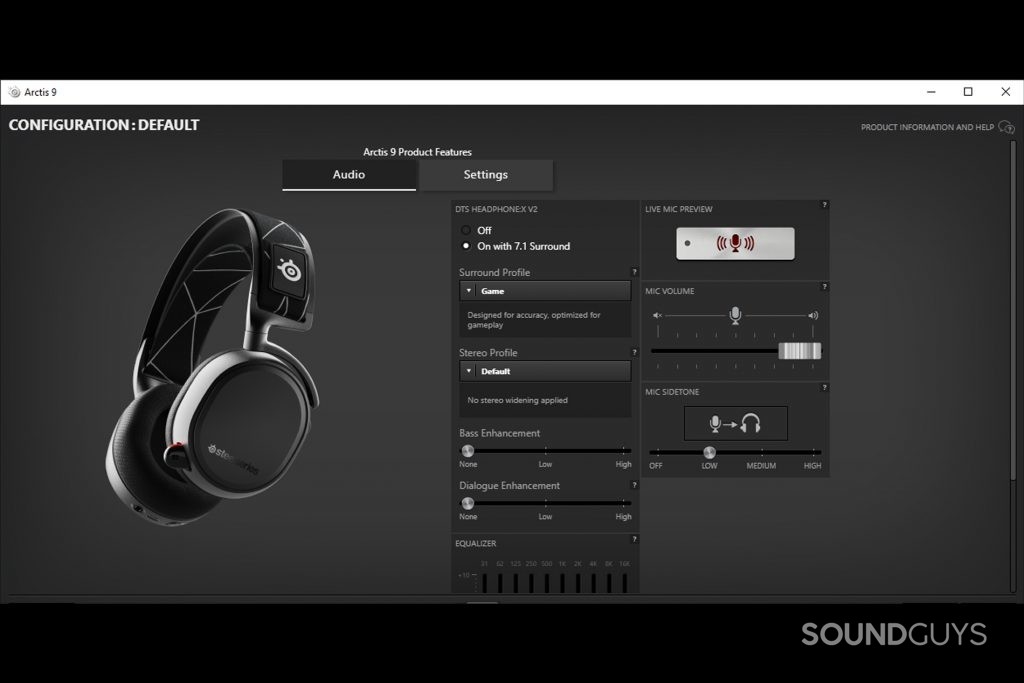Turn DTS Headphone:X off

coord(466,230)
